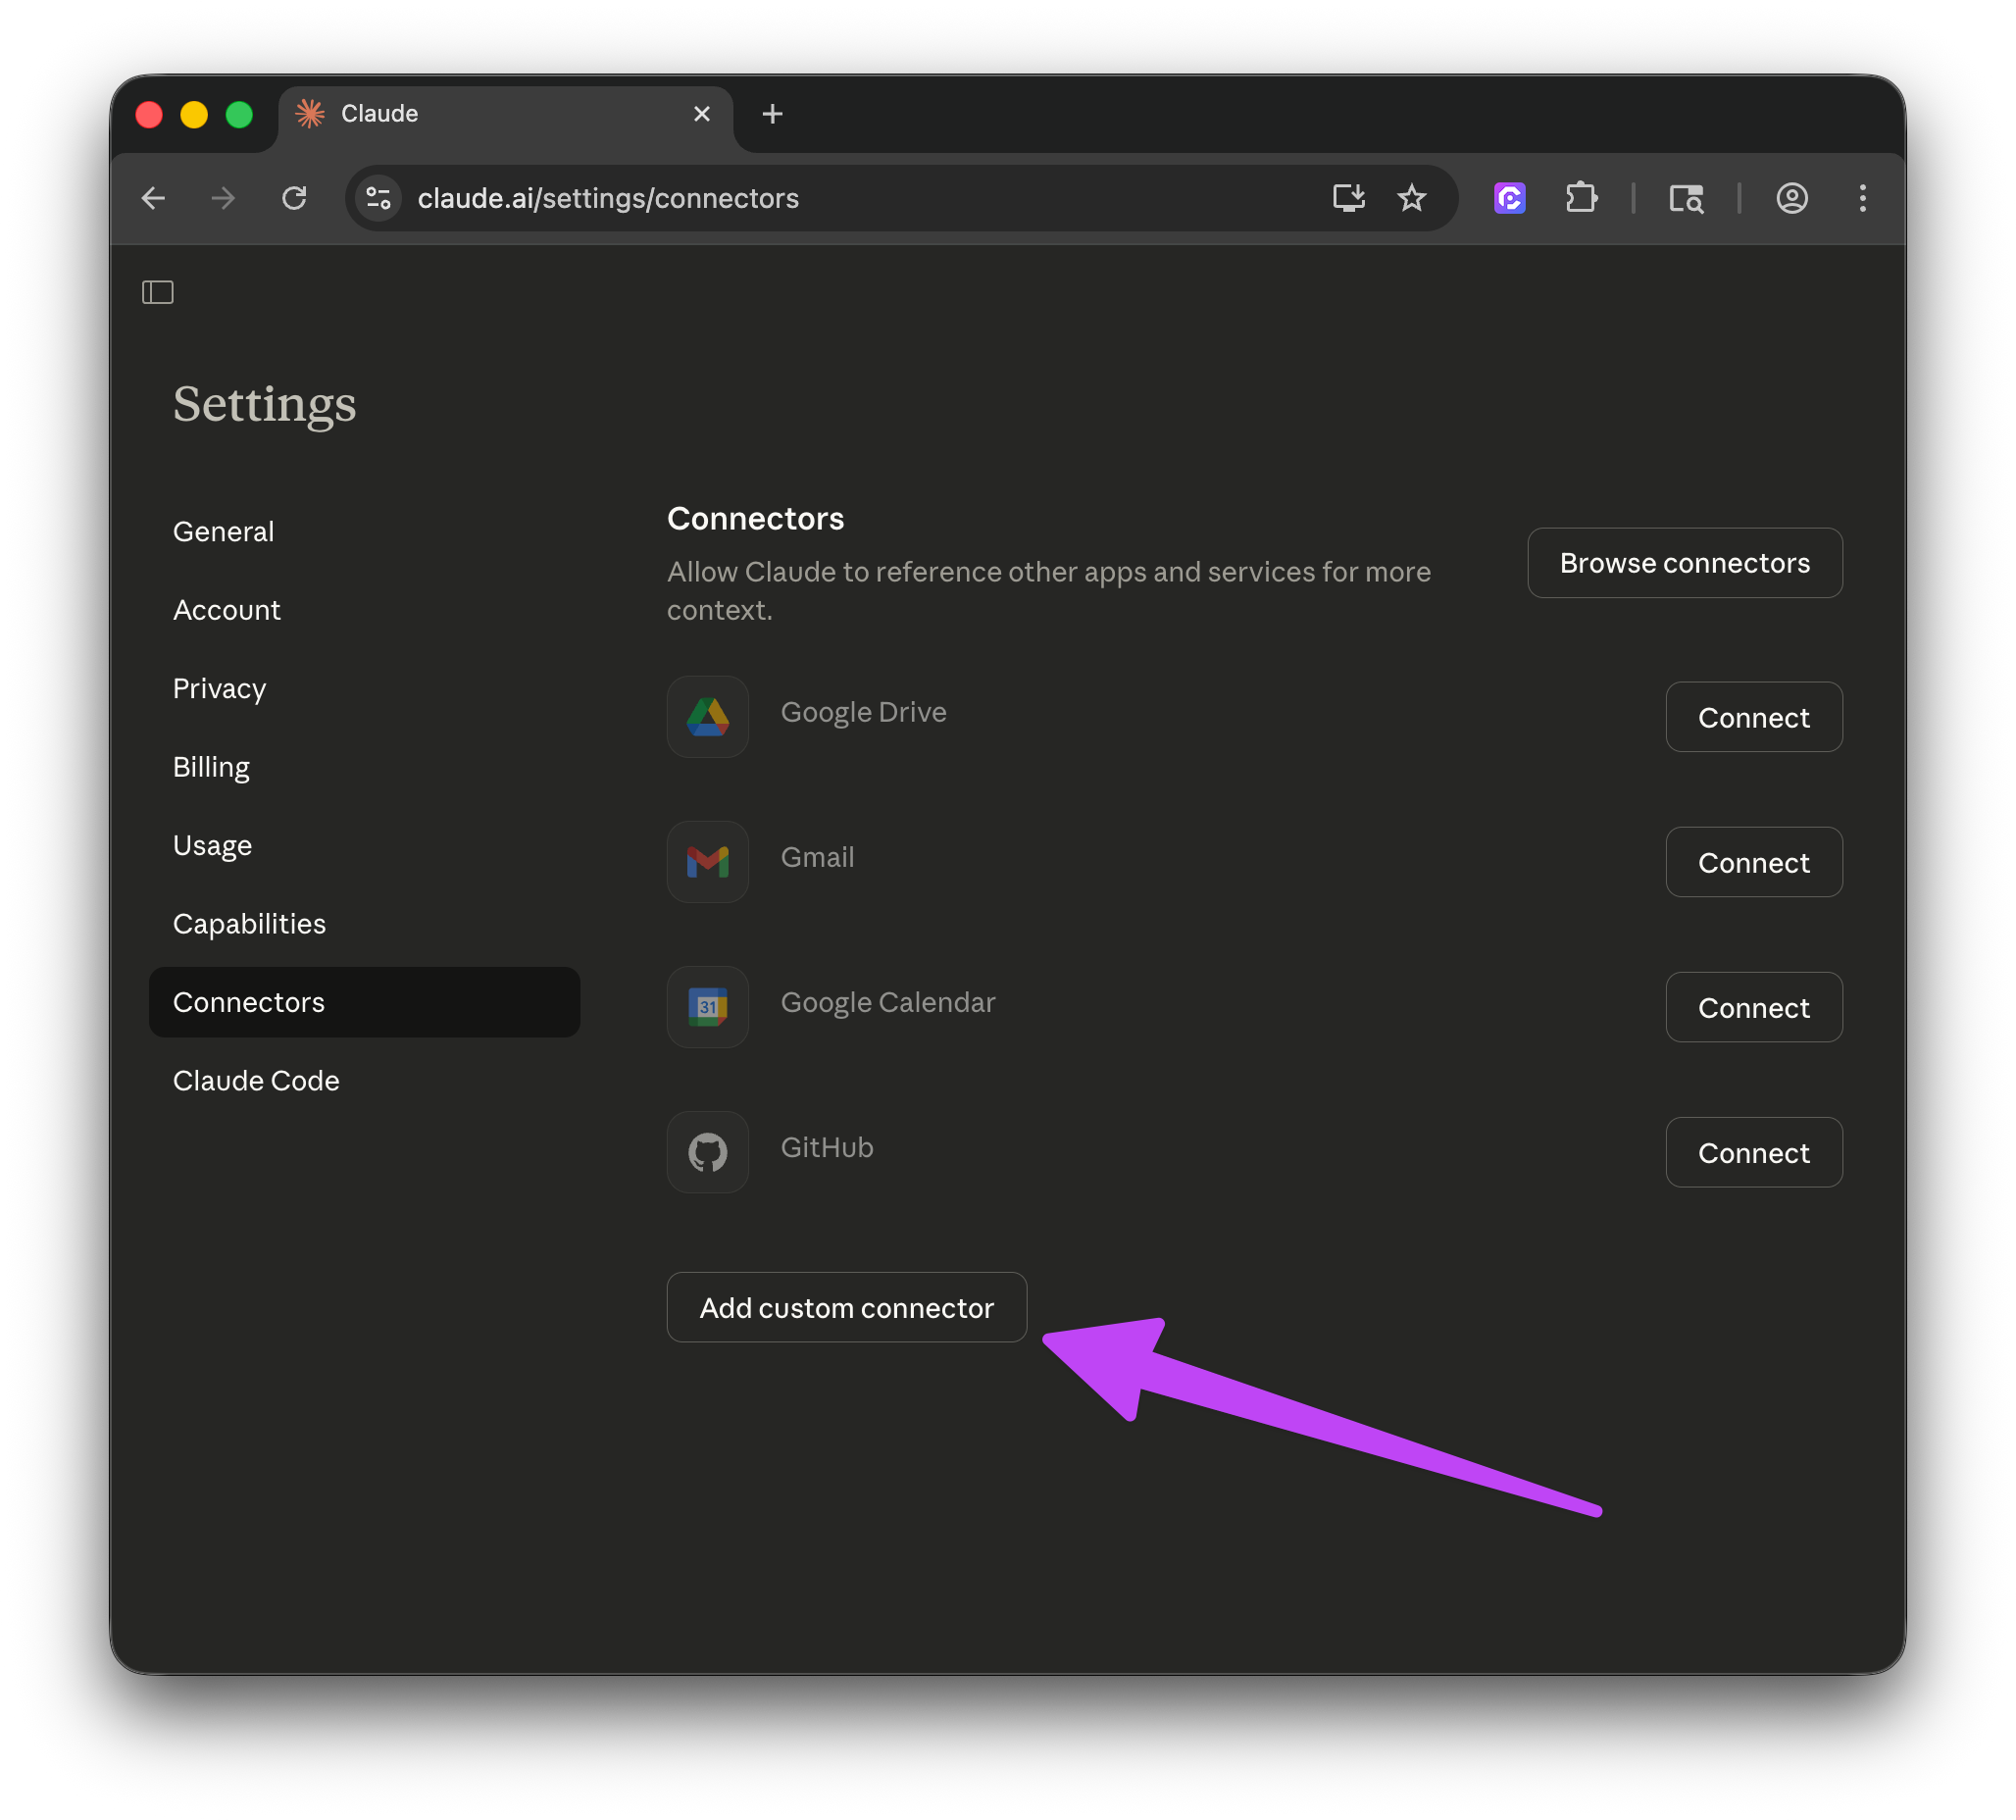Click the Google Drive connector icon
This screenshot has height=1820, width=2016.
click(707, 717)
